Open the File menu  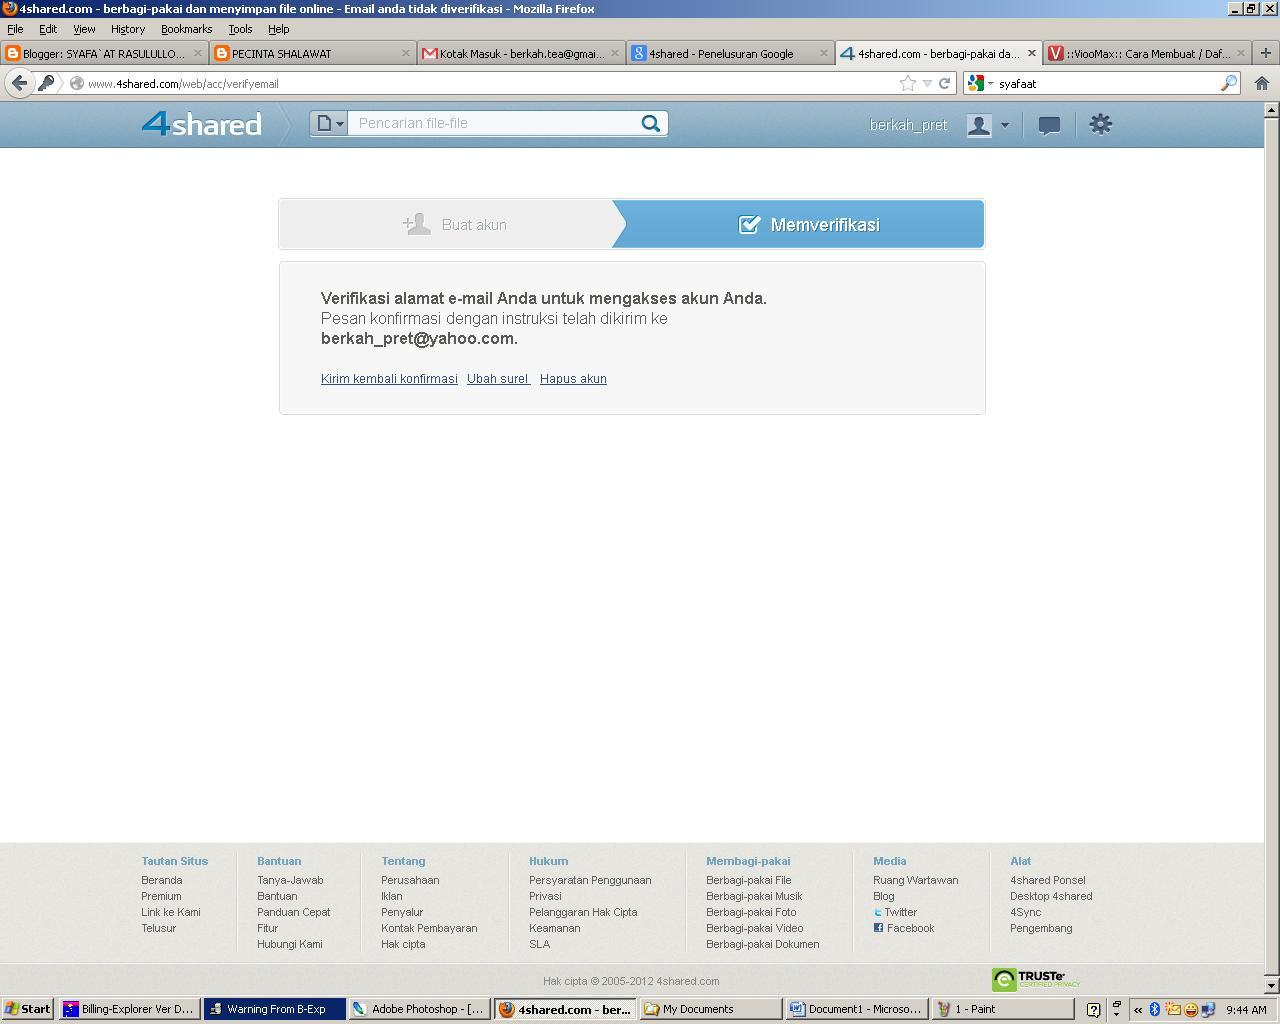click(x=15, y=29)
